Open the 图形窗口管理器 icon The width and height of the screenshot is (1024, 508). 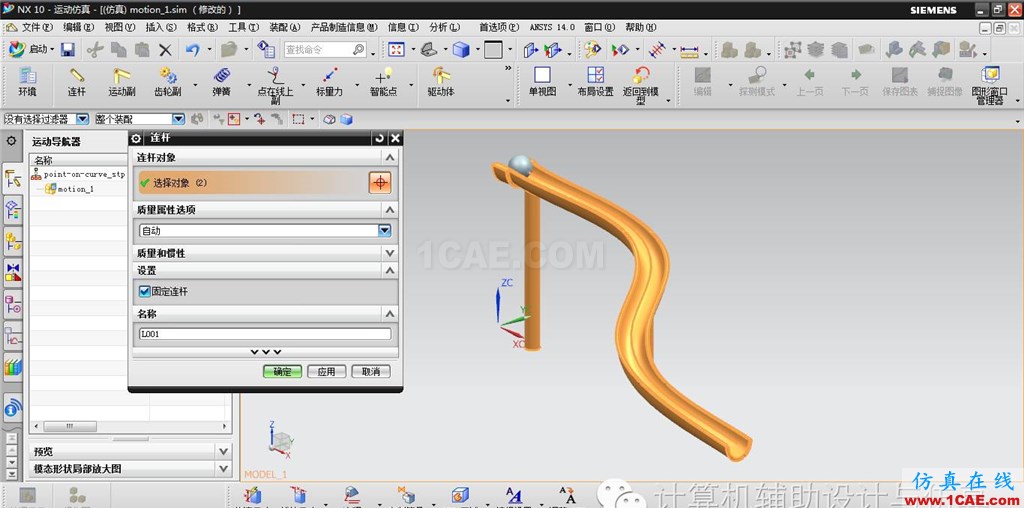click(x=990, y=85)
